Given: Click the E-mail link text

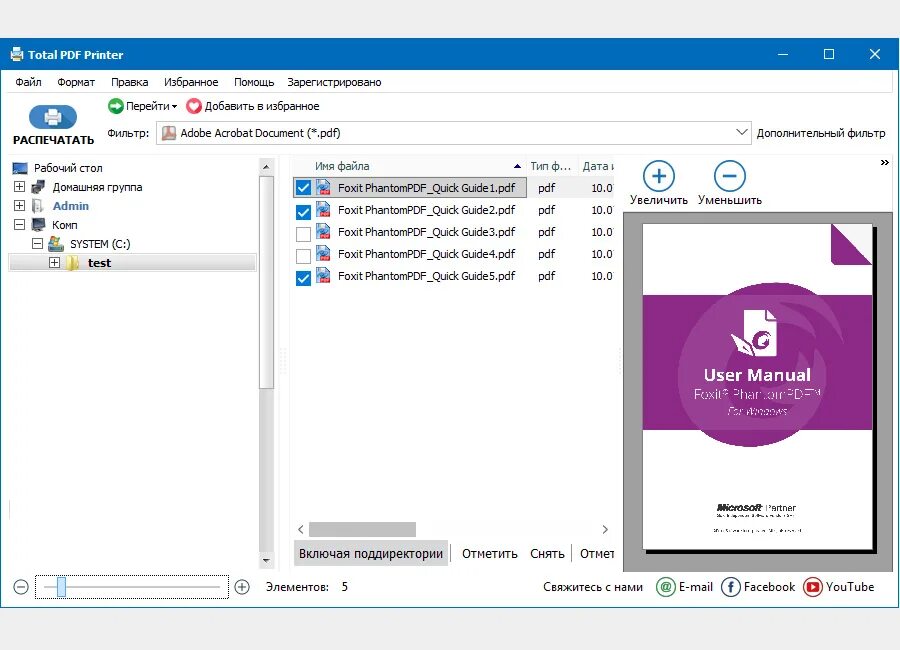Looking at the screenshot, I should 696,587.
